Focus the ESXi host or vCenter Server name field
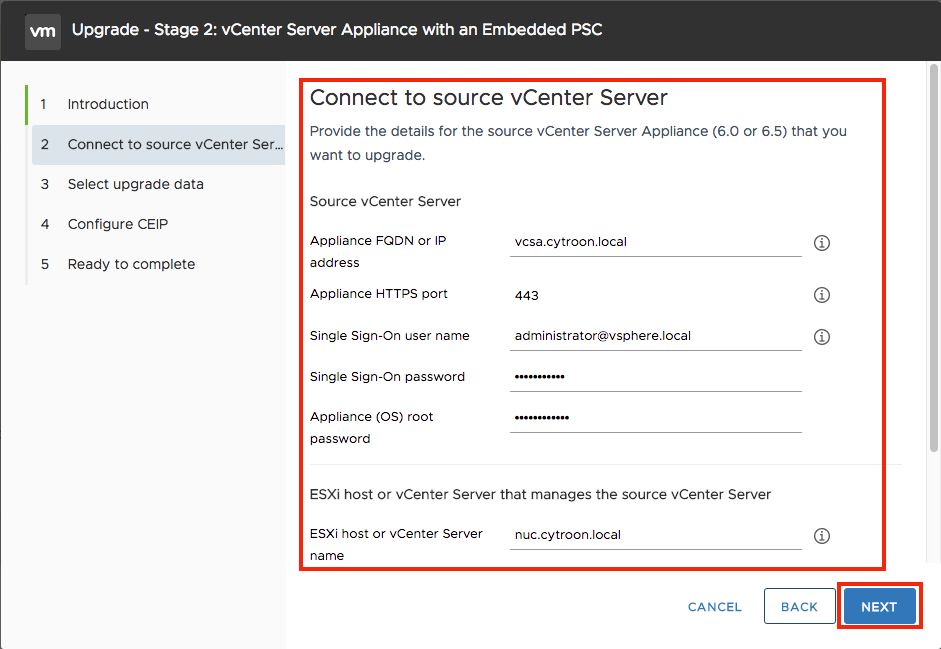The image size is (941, 649). (655, 535)
